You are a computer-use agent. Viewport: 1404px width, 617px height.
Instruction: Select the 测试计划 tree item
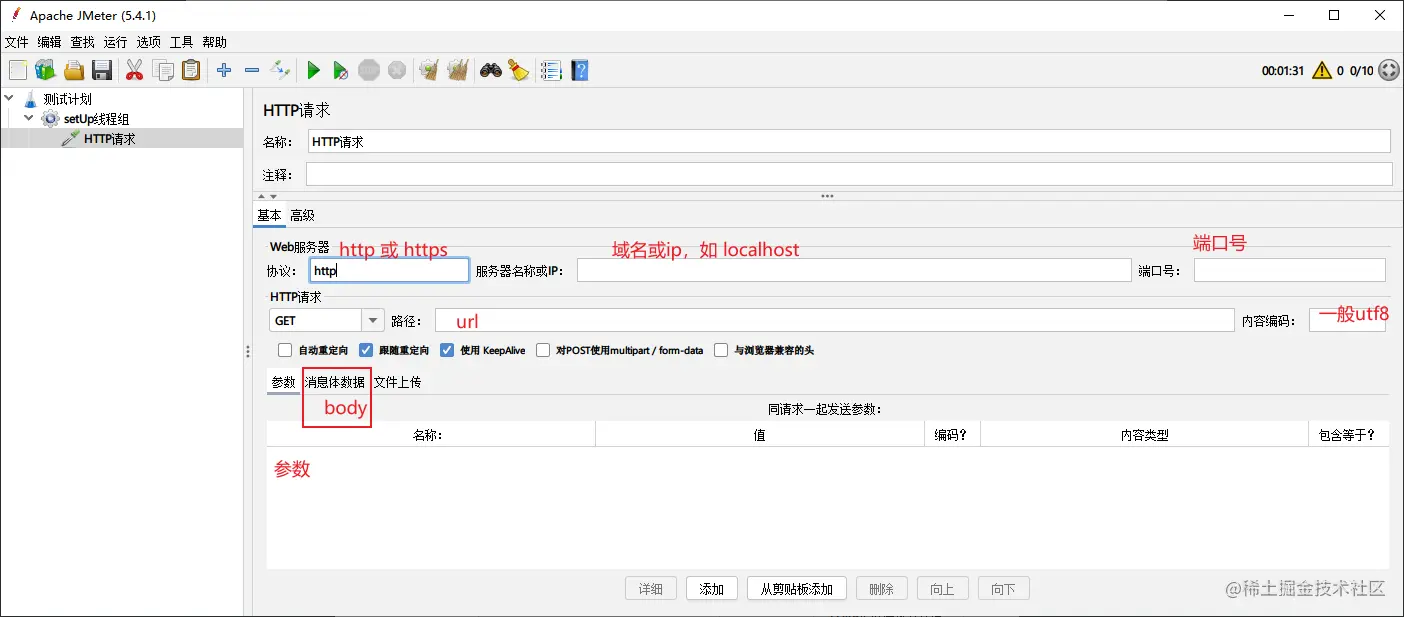(67, 99)
